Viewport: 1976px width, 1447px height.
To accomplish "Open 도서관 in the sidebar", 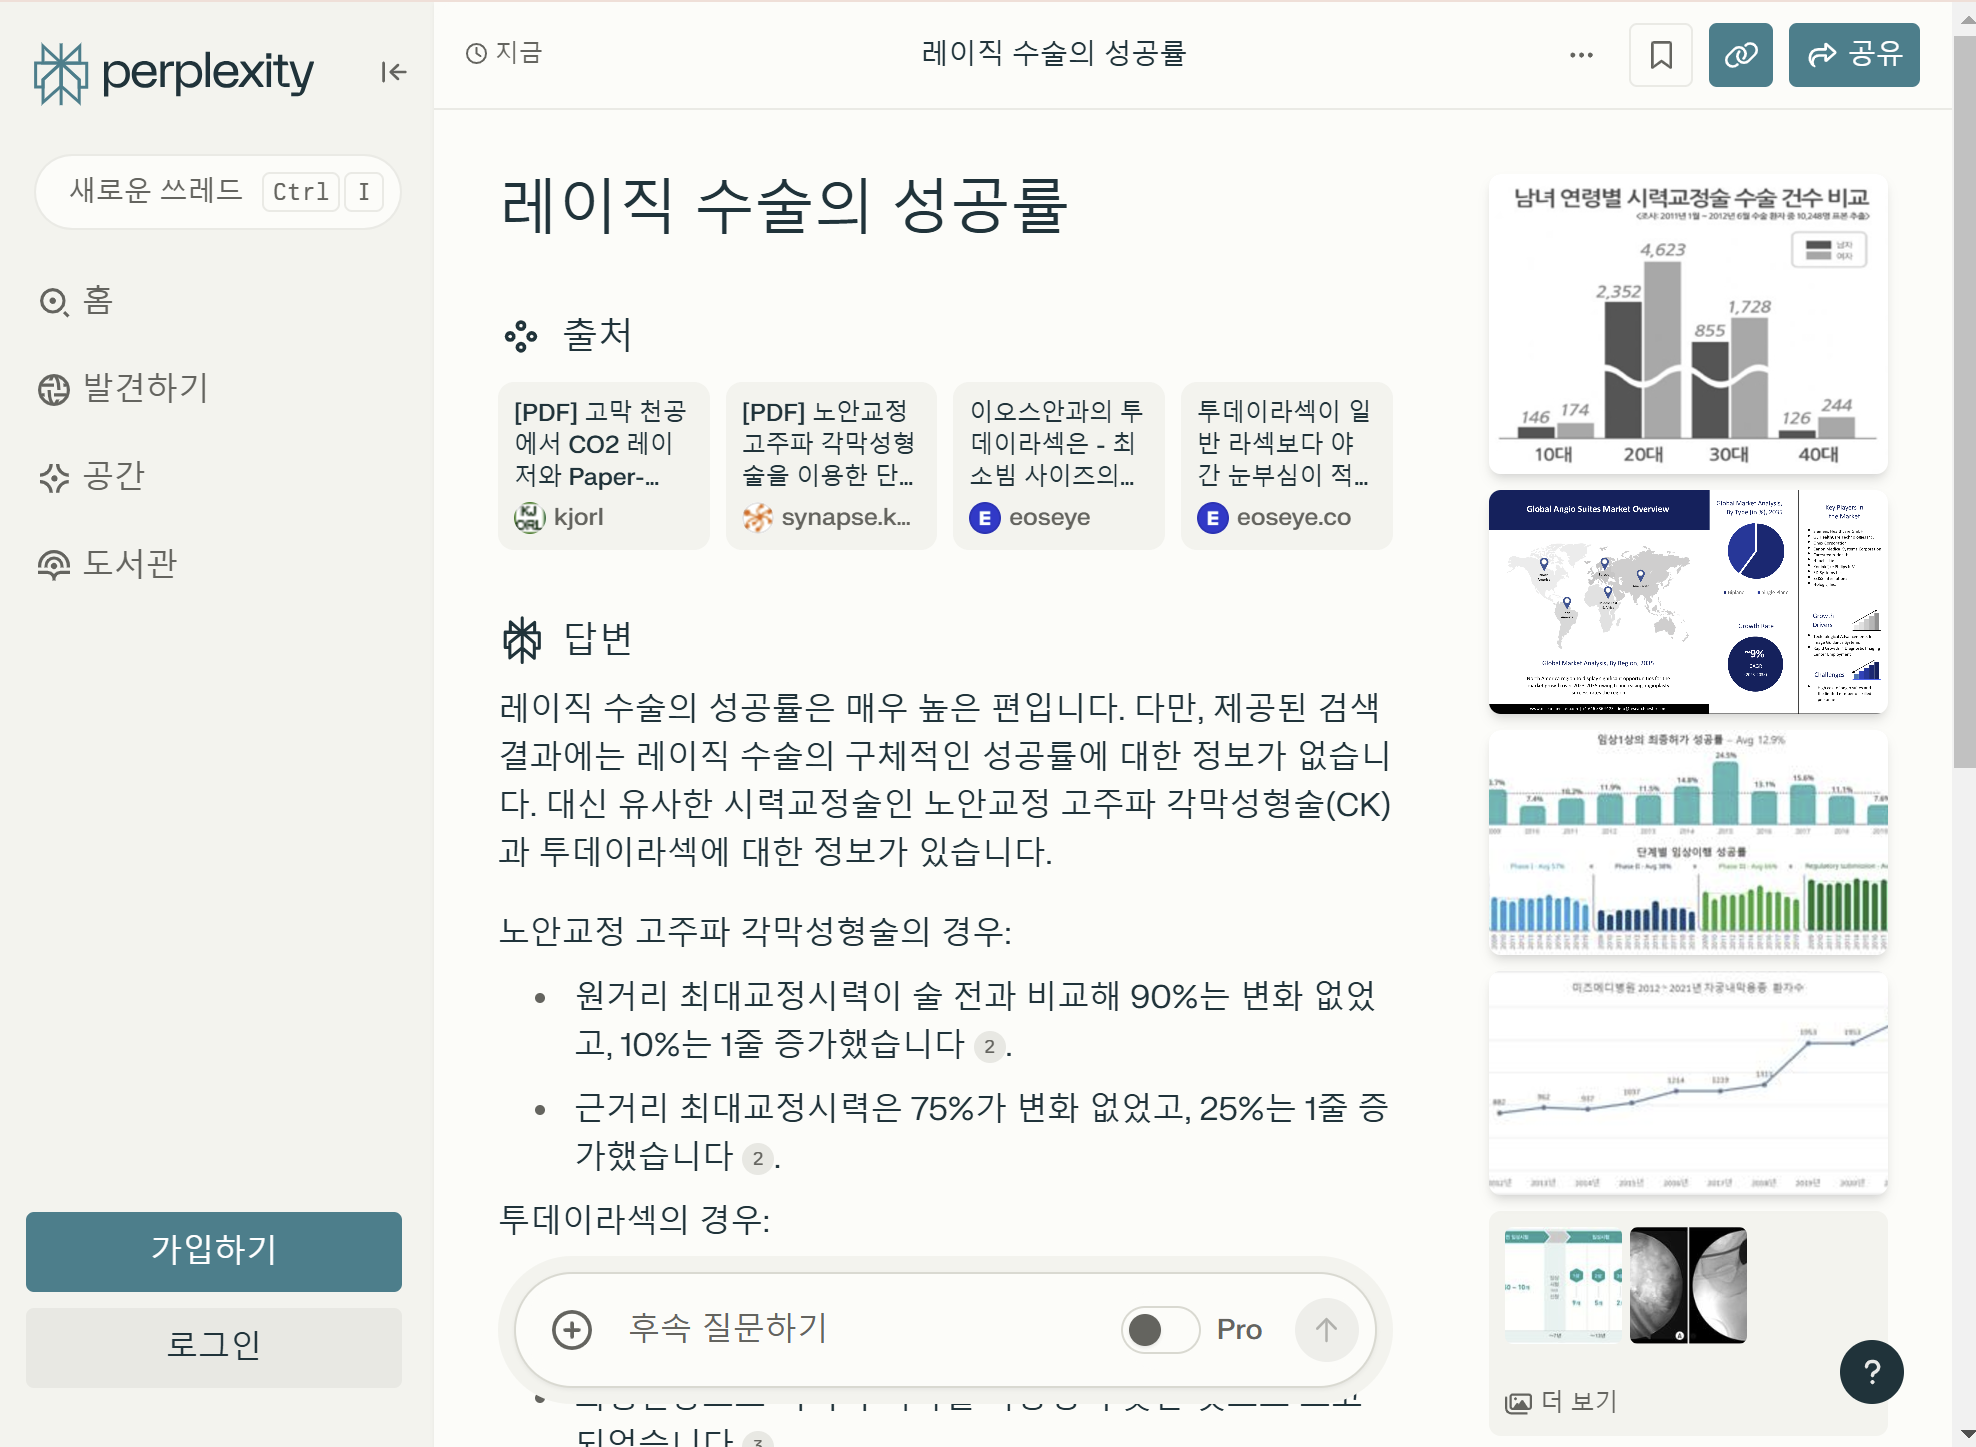I will [107, 564].
